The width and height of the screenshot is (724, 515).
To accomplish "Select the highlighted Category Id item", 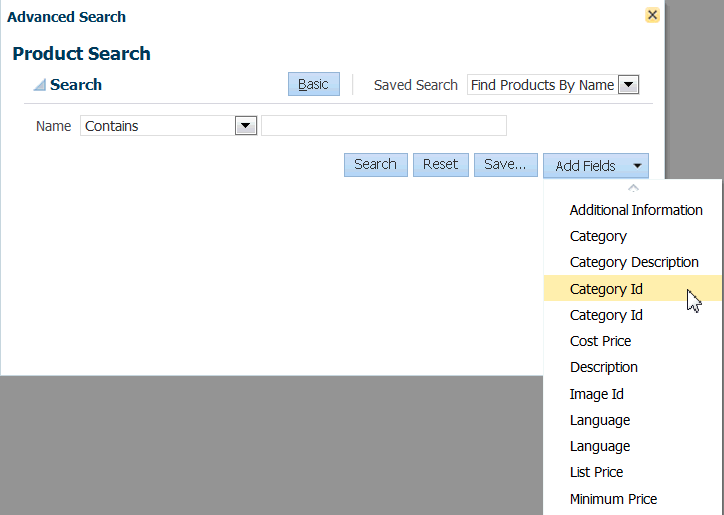I will 606,289.
